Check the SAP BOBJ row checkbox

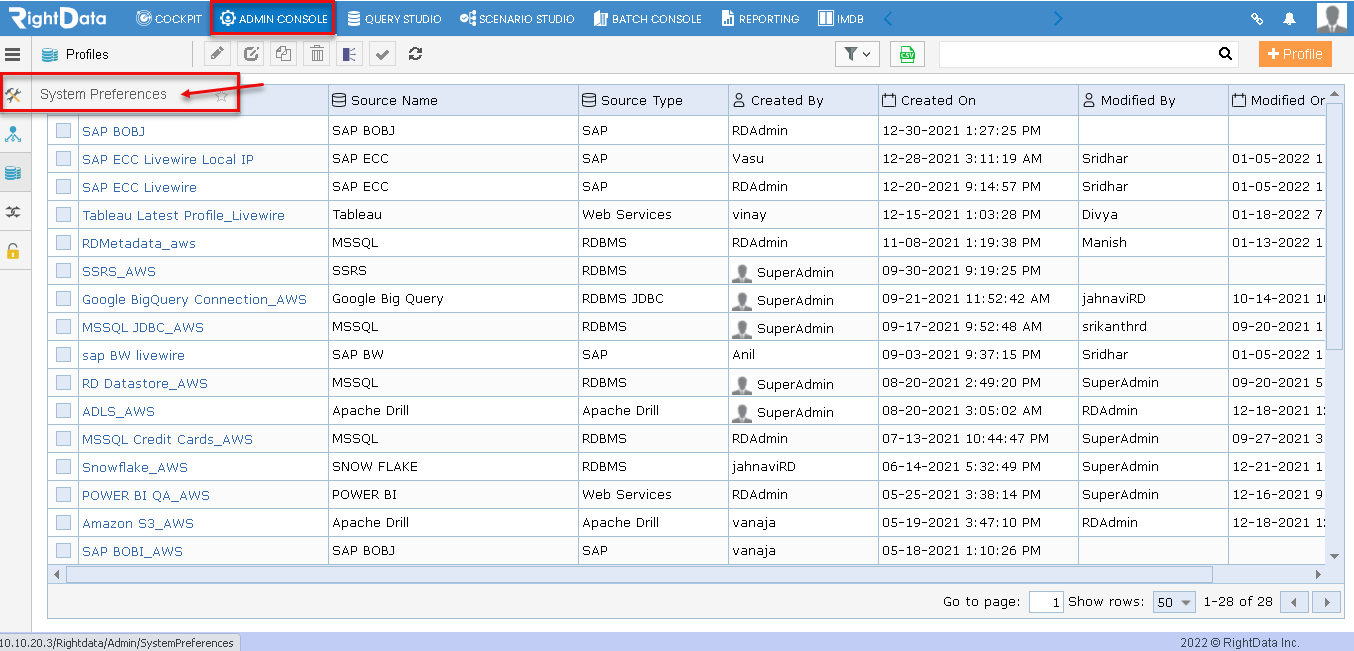click(x=64, y=131)
